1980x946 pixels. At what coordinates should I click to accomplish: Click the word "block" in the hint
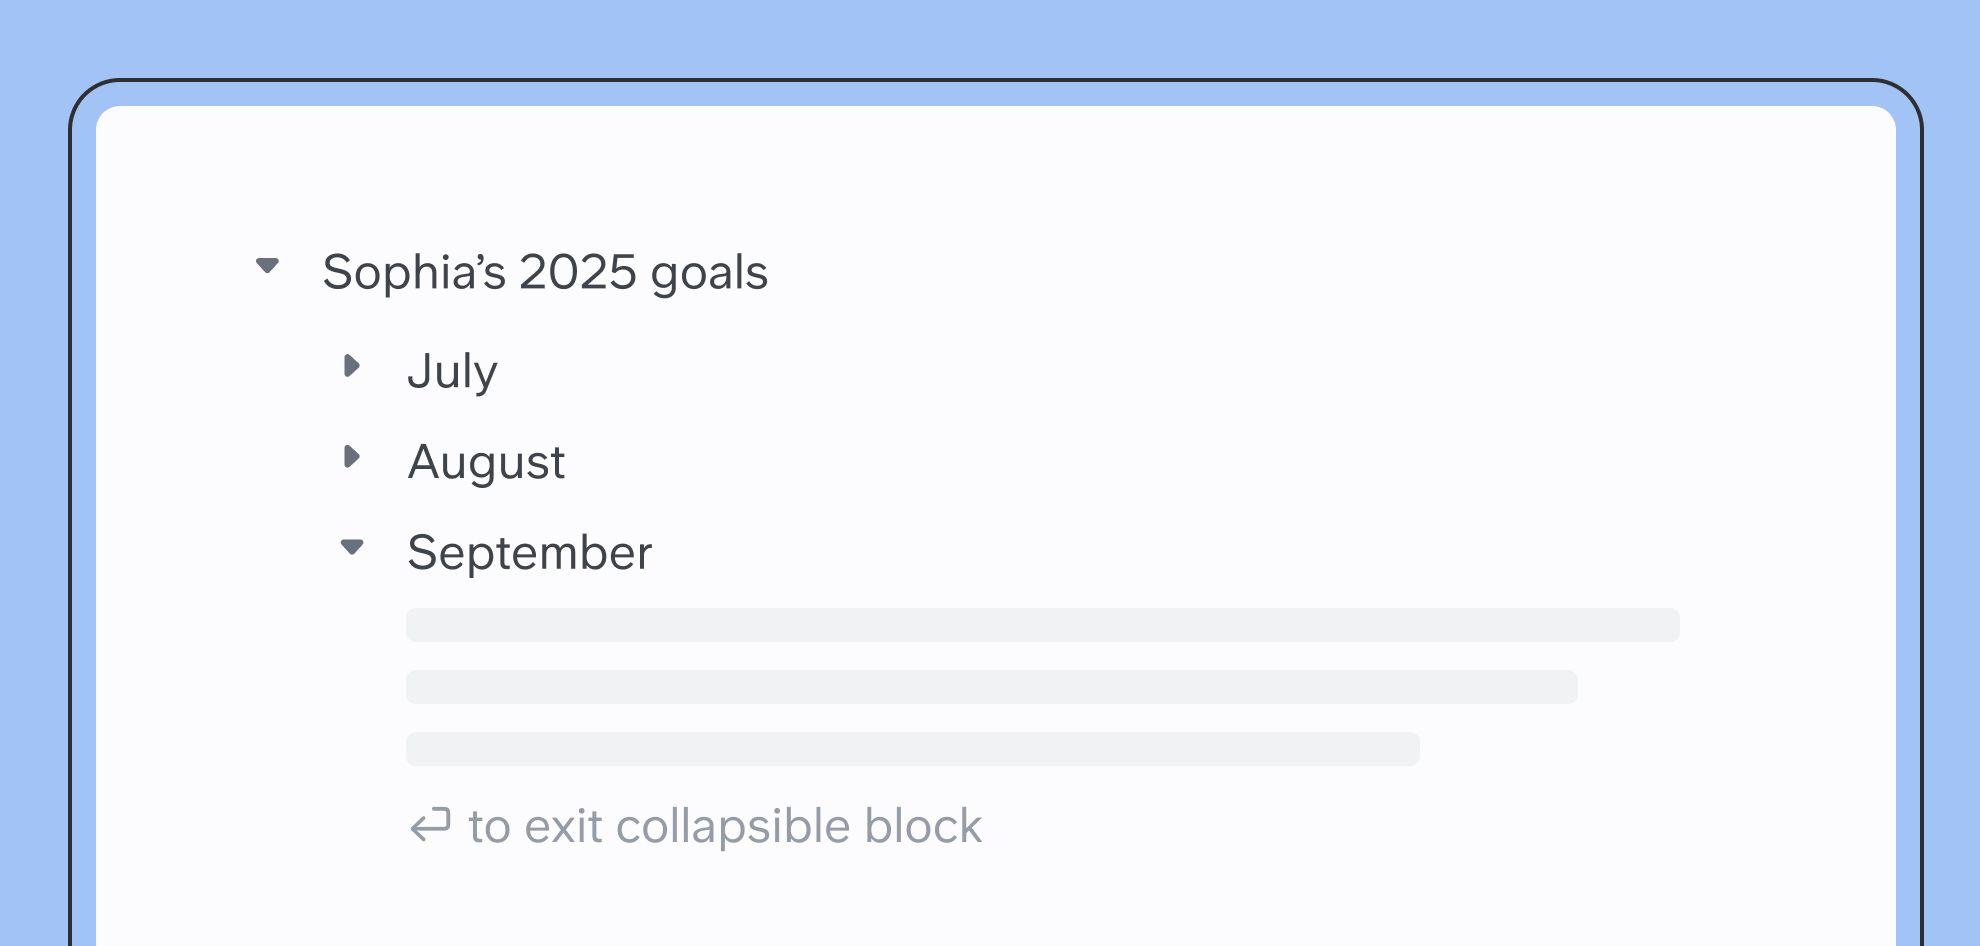point(922,826)
